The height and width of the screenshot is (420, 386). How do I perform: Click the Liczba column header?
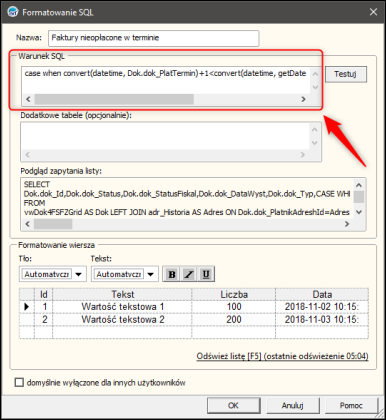pos(234,294)
